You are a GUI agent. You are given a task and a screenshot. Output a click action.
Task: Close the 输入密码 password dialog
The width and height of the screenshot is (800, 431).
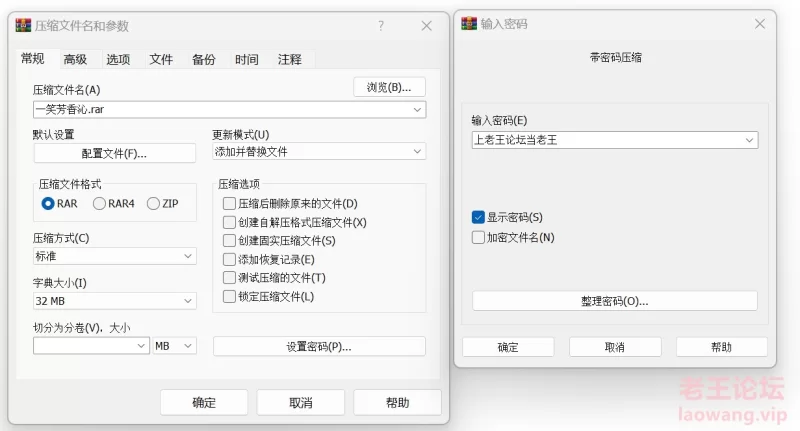760,23
